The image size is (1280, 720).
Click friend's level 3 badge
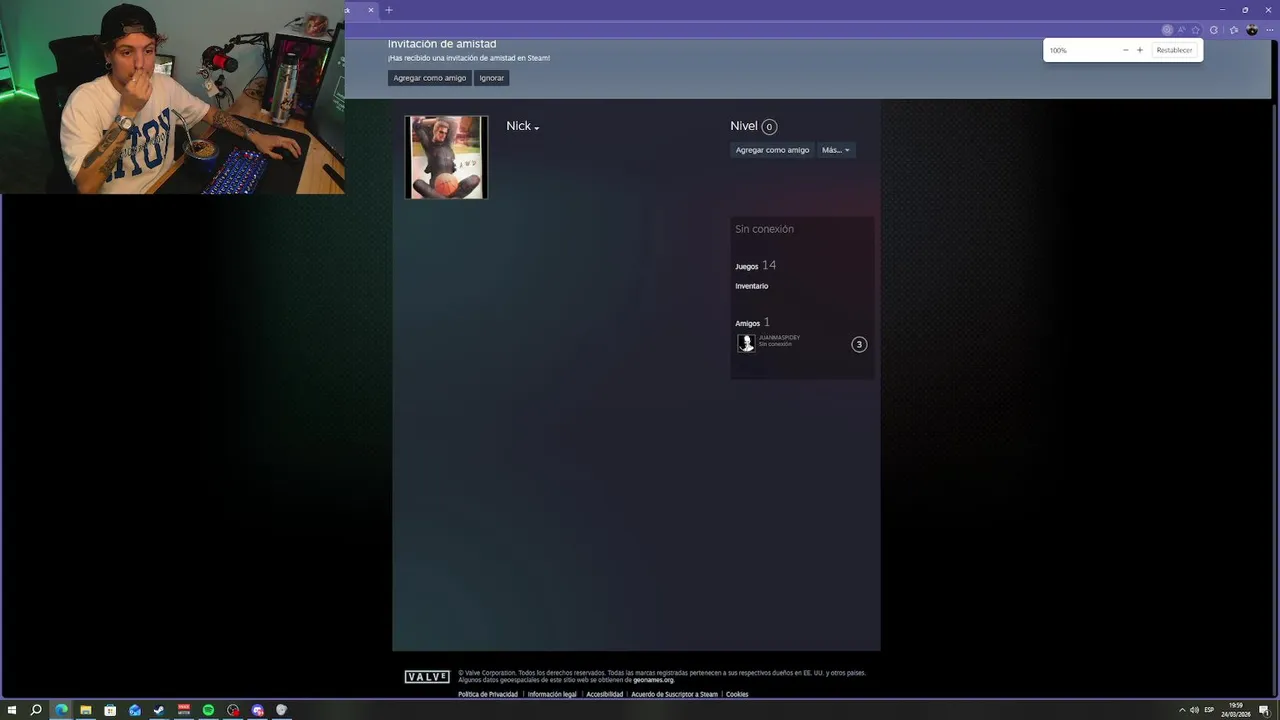[x=859, y=344]
